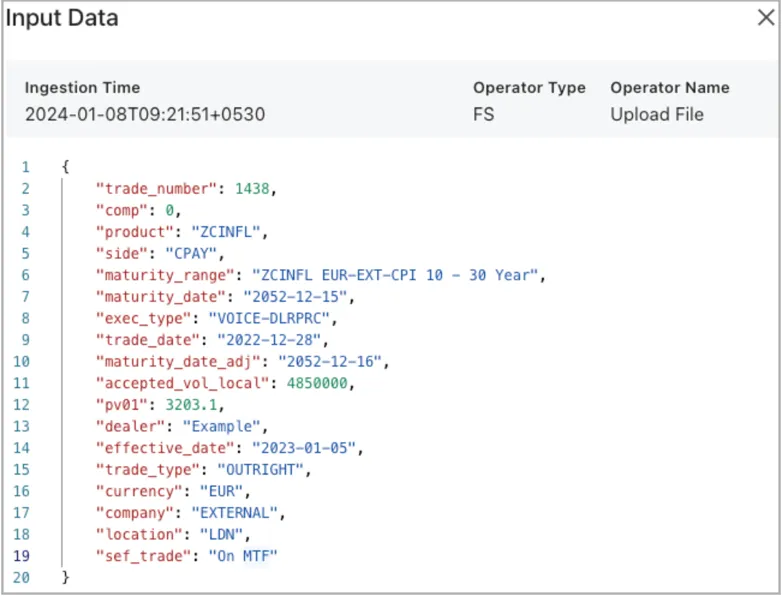The height and width of the screenshot is (596, 782).
Task: Select the location value "LDN"
Action: pyautogui.click(x=221, y=534)
